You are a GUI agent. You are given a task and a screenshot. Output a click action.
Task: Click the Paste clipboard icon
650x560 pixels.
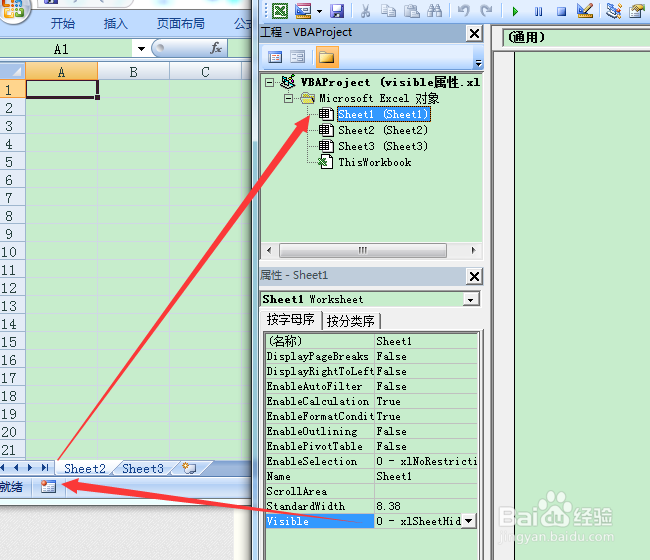pyautogui.click(x=412, y=11)
